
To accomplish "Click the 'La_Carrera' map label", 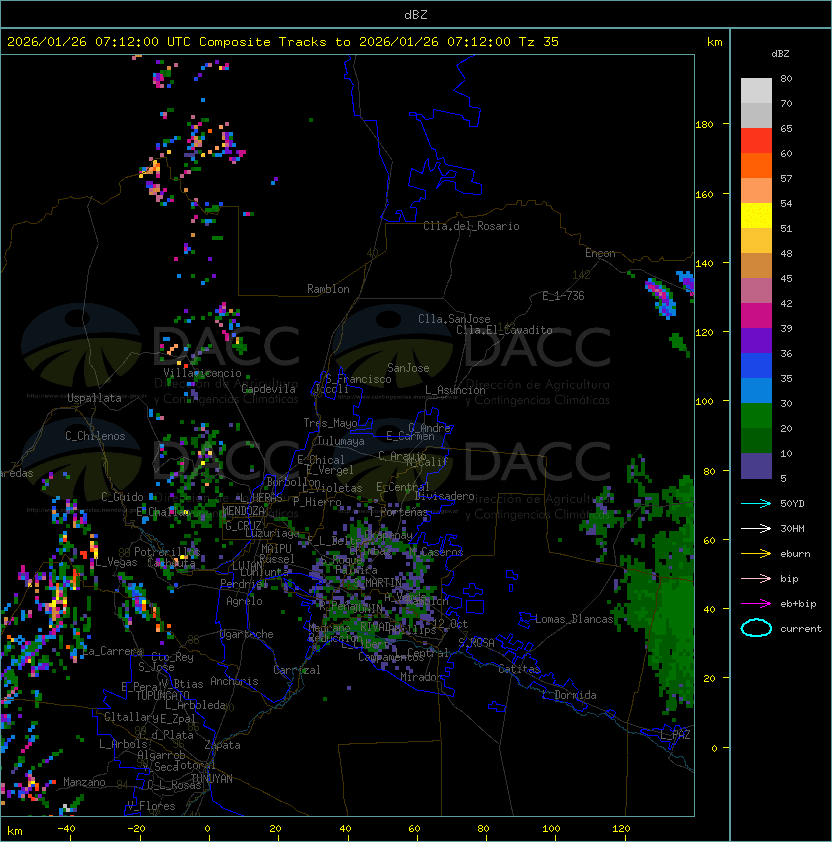I will [113, 651].
